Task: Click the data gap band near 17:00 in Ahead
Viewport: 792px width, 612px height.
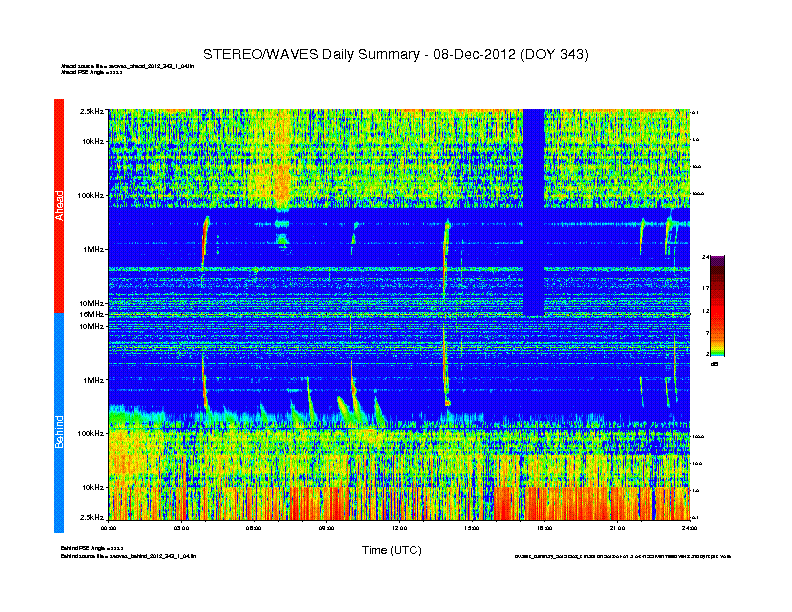Action: (x=533, y=210)
